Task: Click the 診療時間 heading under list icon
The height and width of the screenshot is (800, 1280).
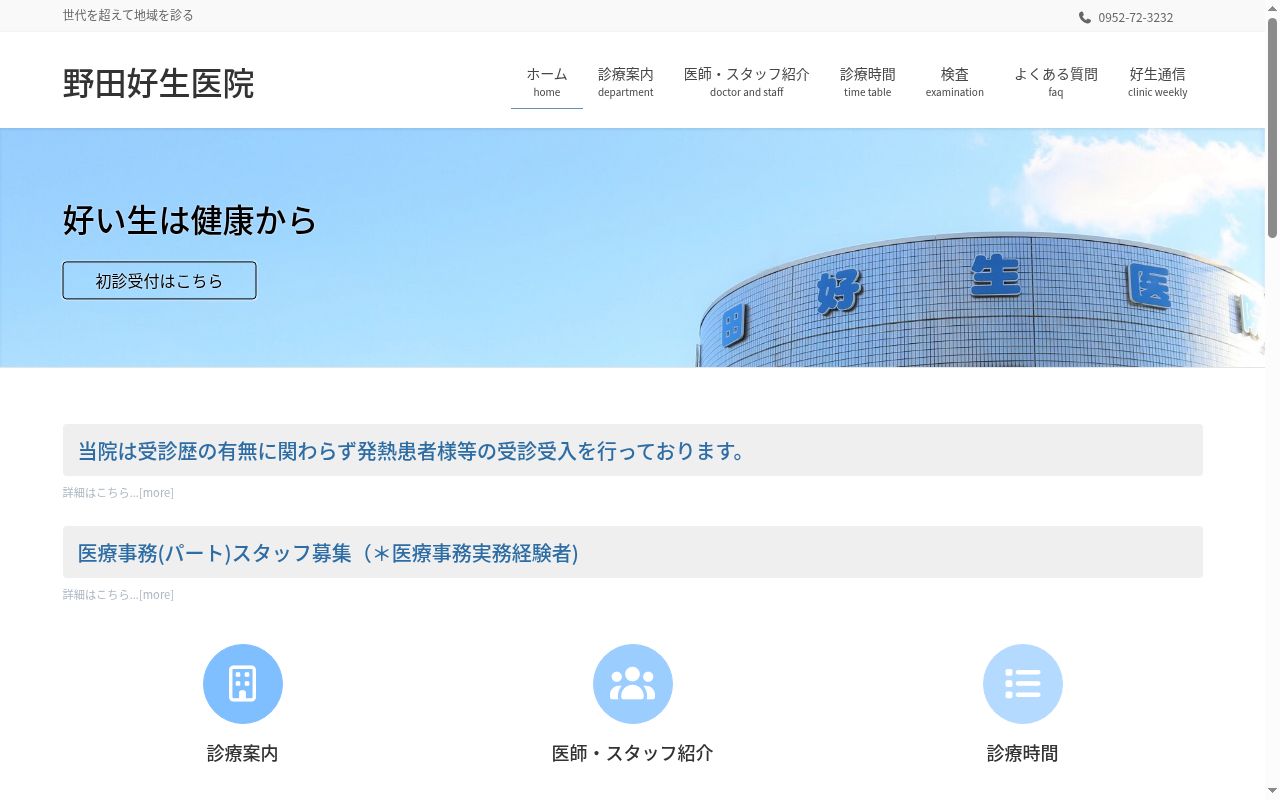Action: coord(1023,753)
